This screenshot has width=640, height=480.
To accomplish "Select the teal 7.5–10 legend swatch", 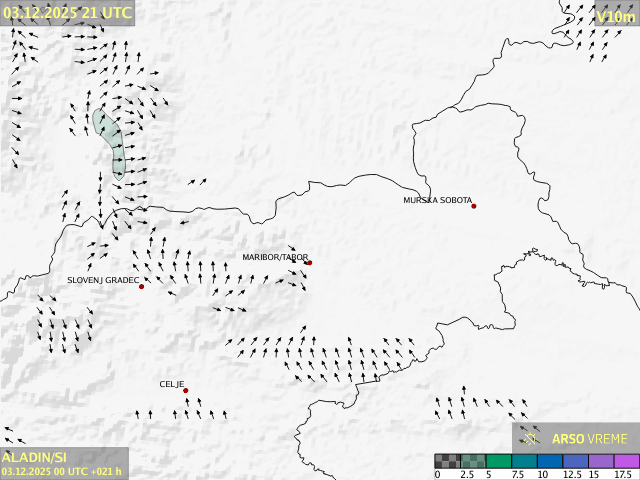I will [525, 461].
